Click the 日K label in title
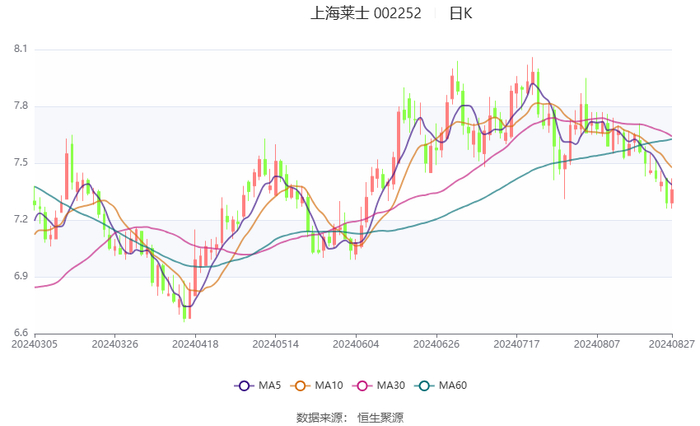The image size is (700, 426). pos(460,13)
